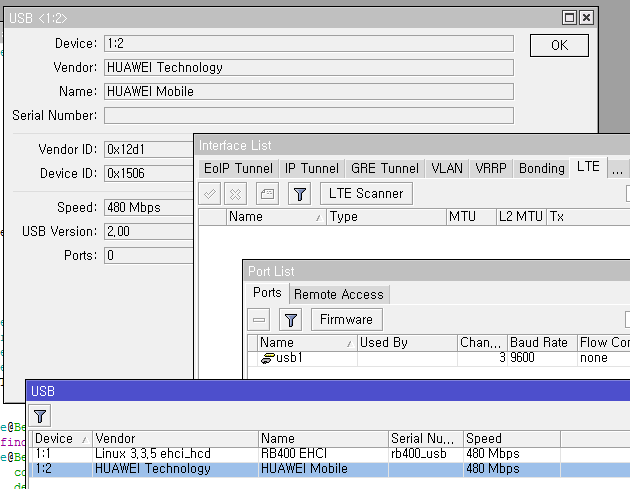This screenshot has width=630, height=489.
Task: Open the Remote Access tab
Action: coord(339,295)
